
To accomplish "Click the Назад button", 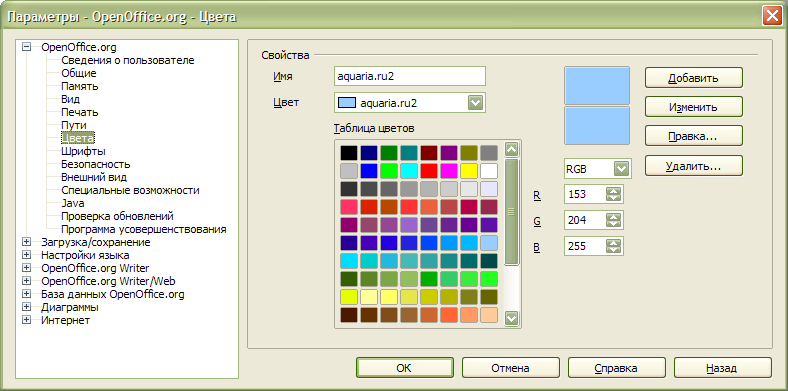I will [x=722, y=368].
